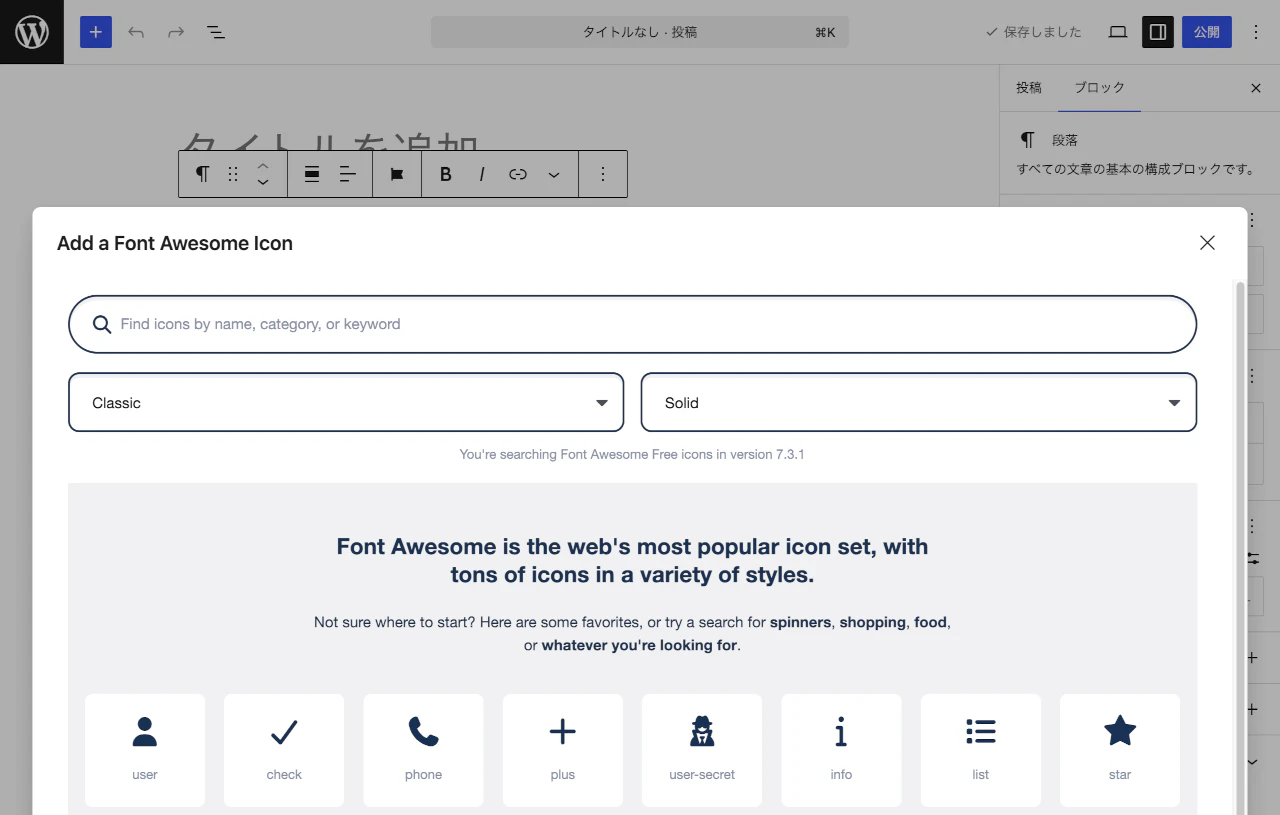
Task: Toggle italic formatting
Action: coord(482,174)
